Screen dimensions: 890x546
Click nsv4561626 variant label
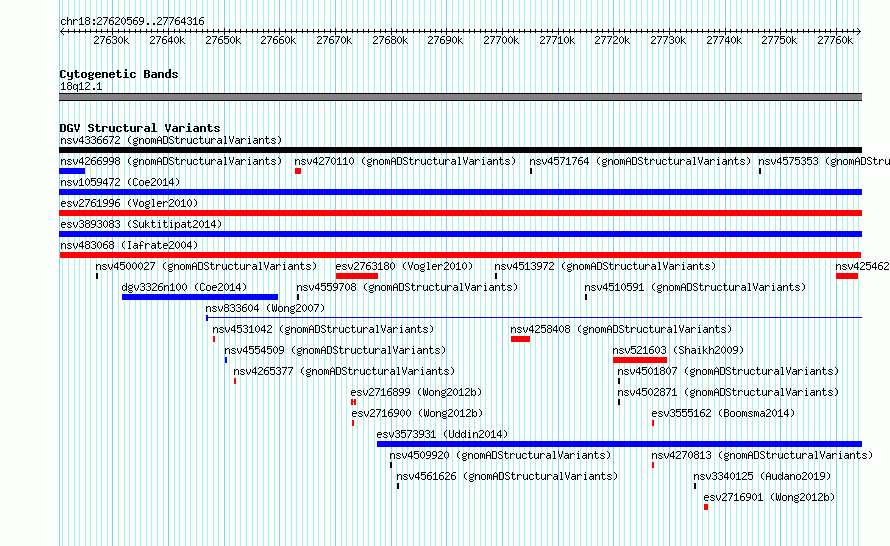(507, 476)
